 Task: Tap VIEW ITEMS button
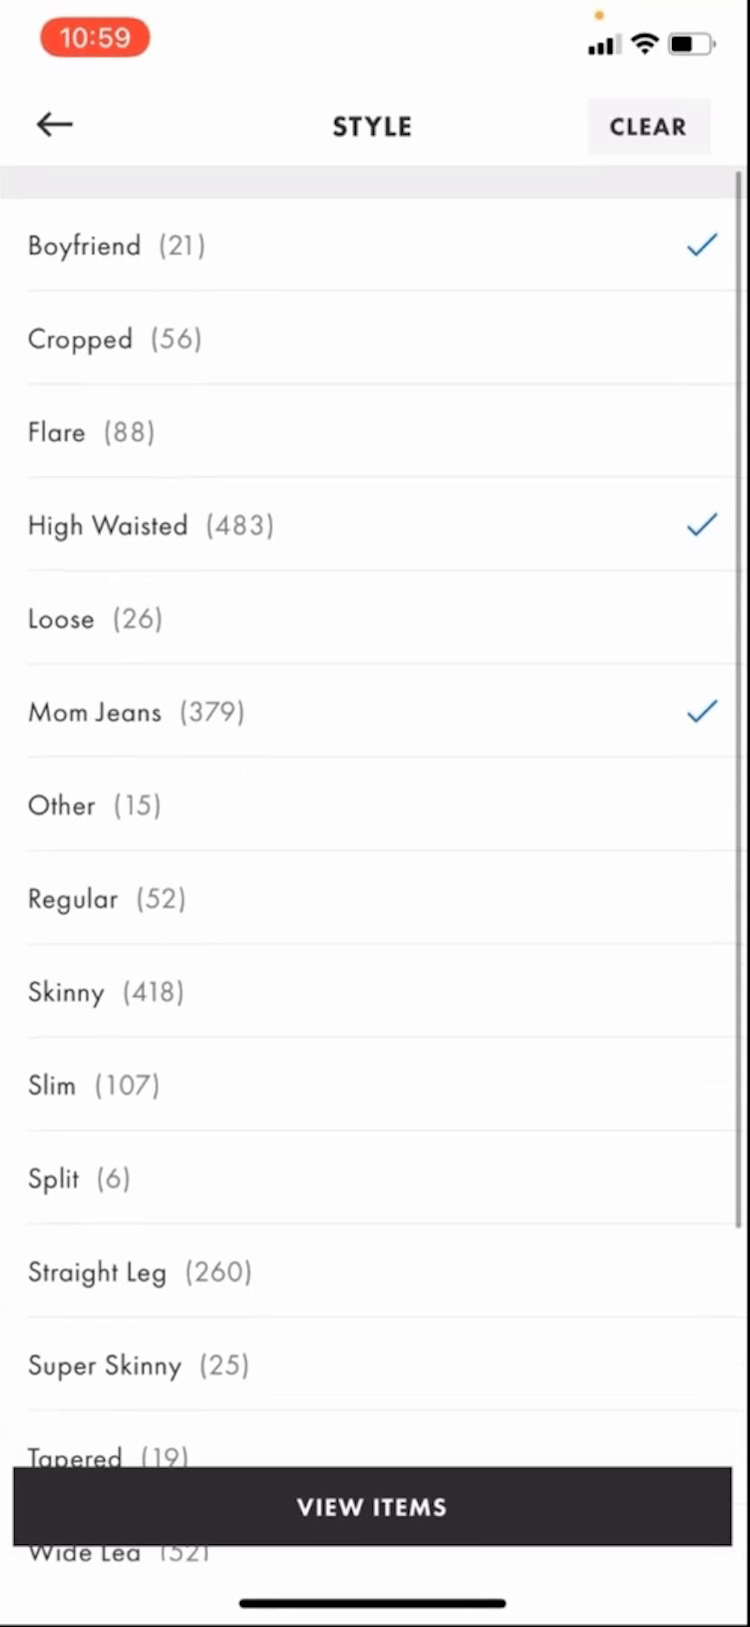(372, 1507)
